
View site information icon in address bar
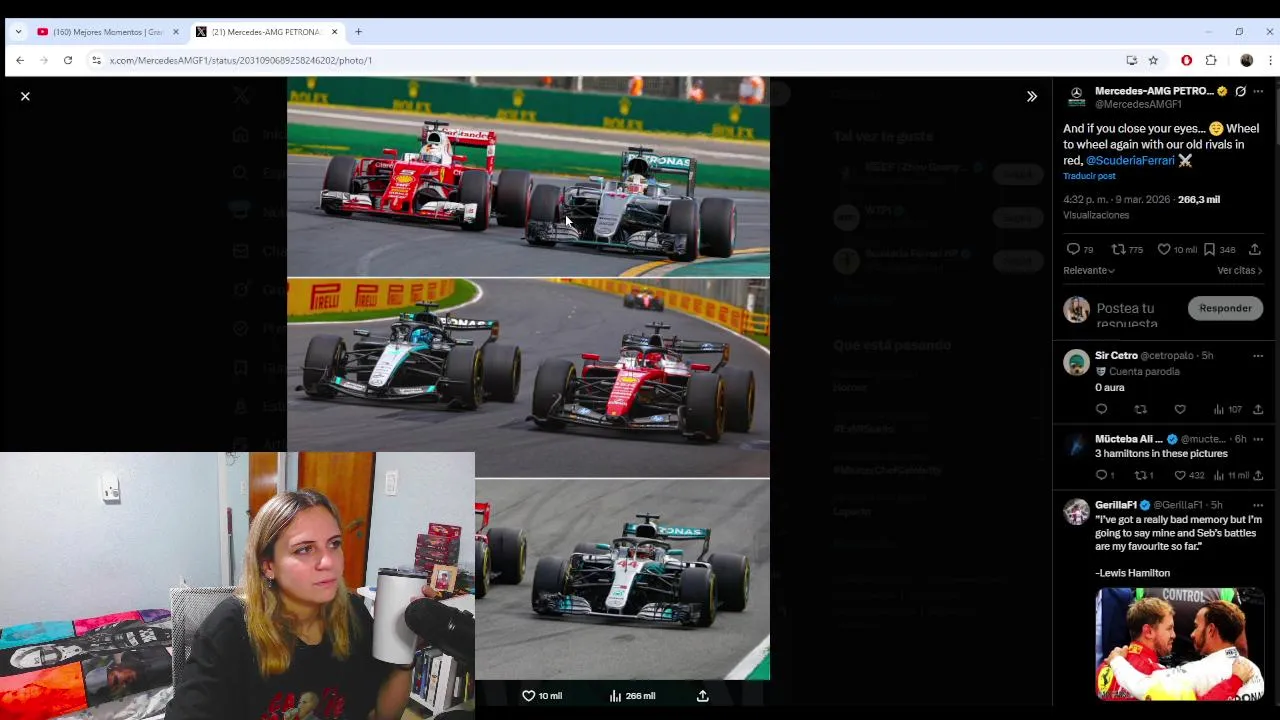pyautogui.click(x=96, y=60)
